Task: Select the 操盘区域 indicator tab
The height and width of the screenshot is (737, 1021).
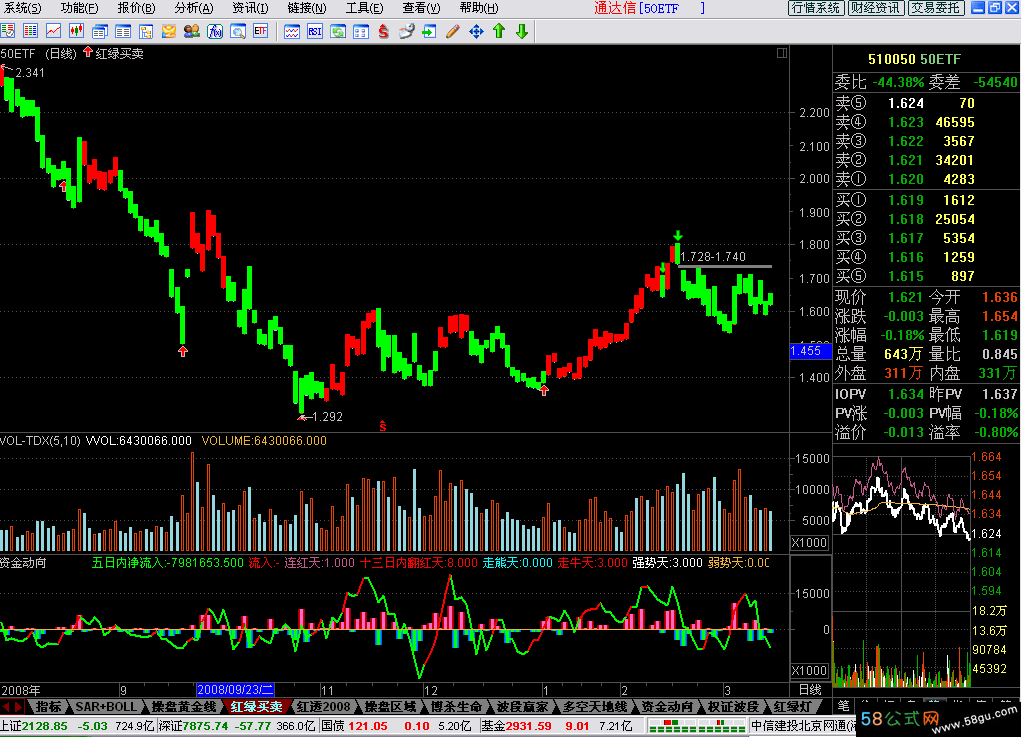Action: pos(390,706)
